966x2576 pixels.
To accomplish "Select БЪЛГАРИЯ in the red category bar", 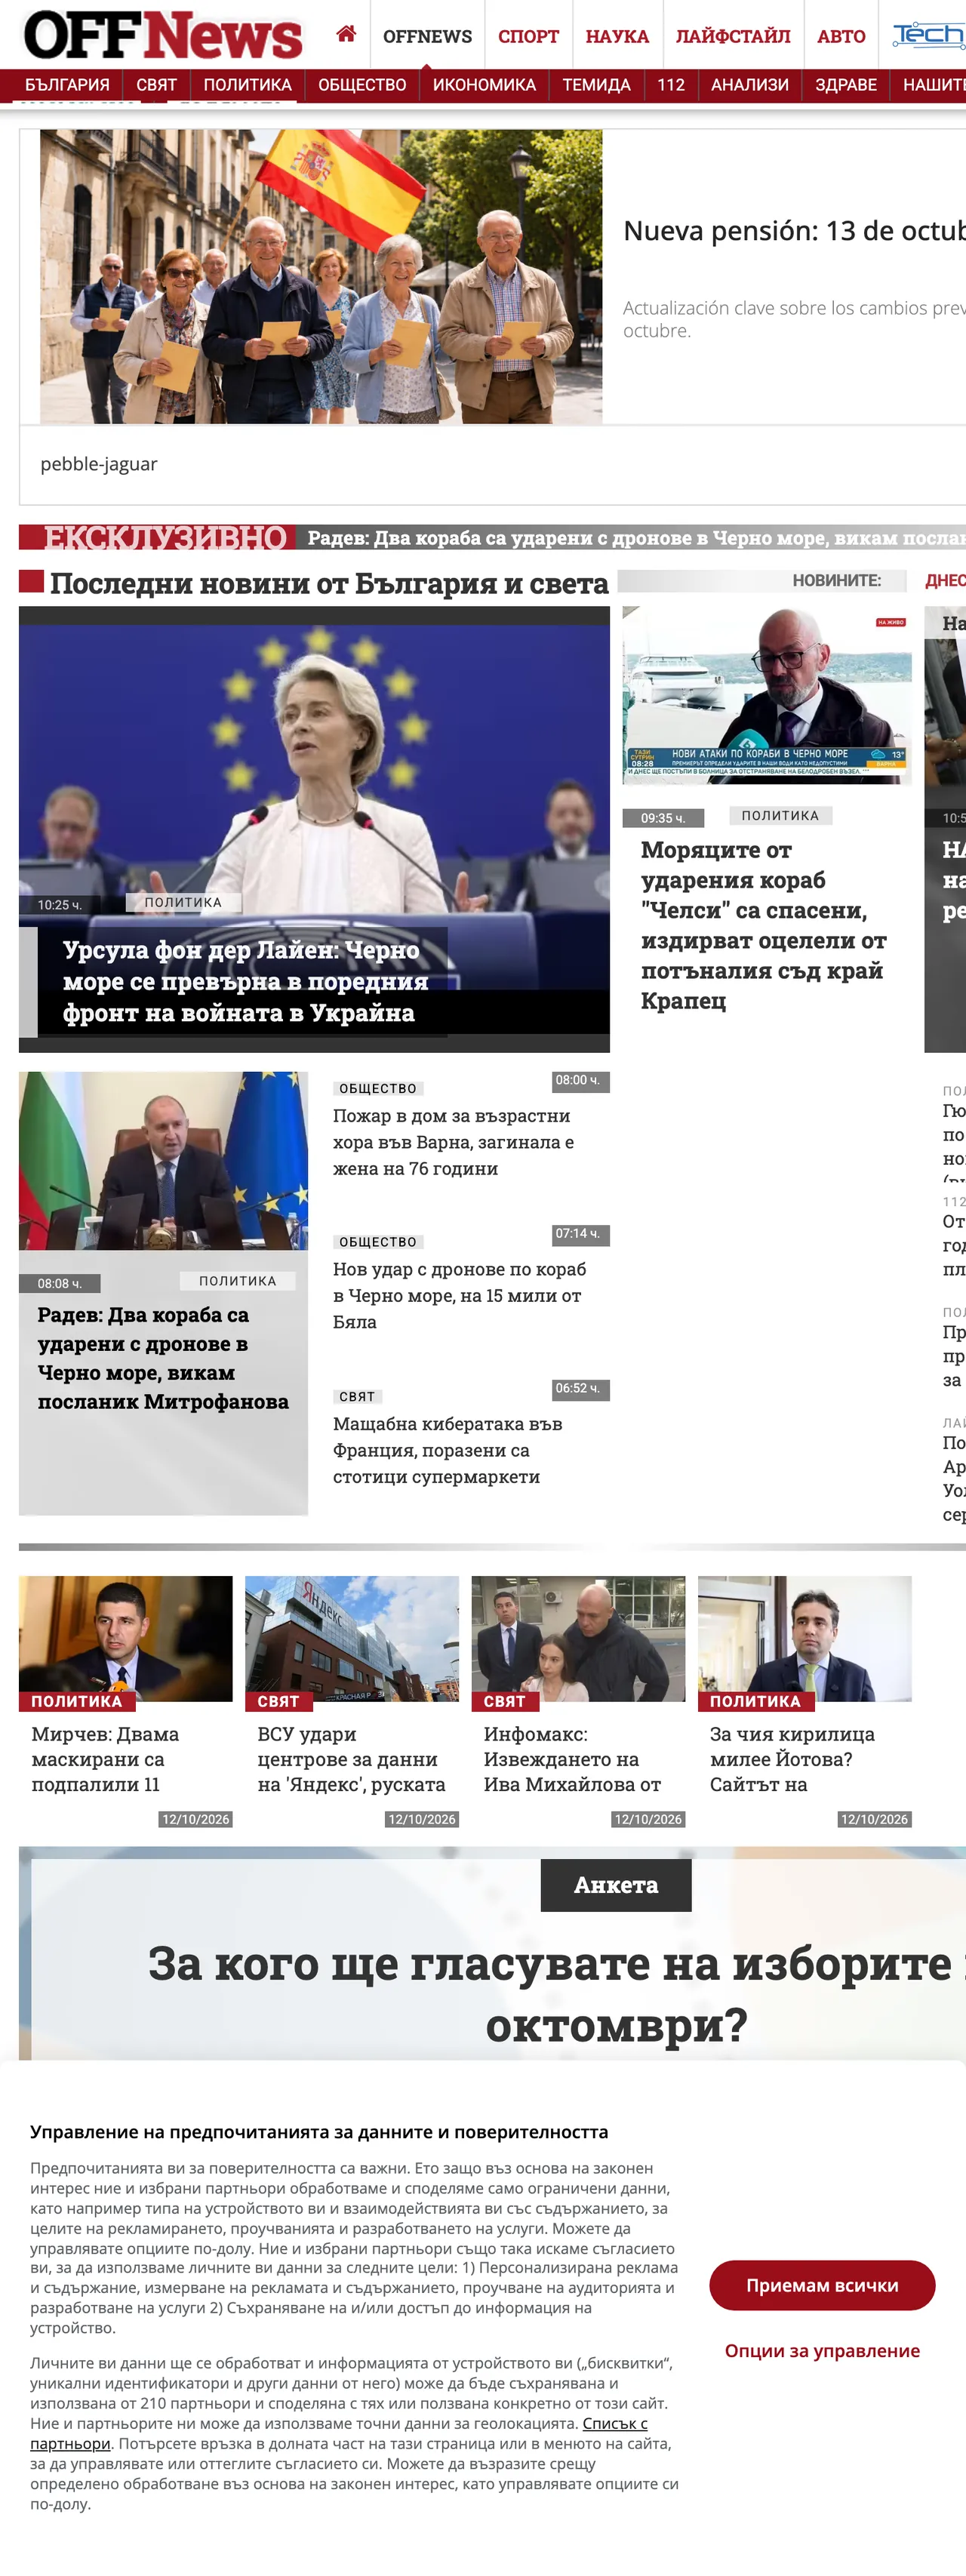I will 67,85.
